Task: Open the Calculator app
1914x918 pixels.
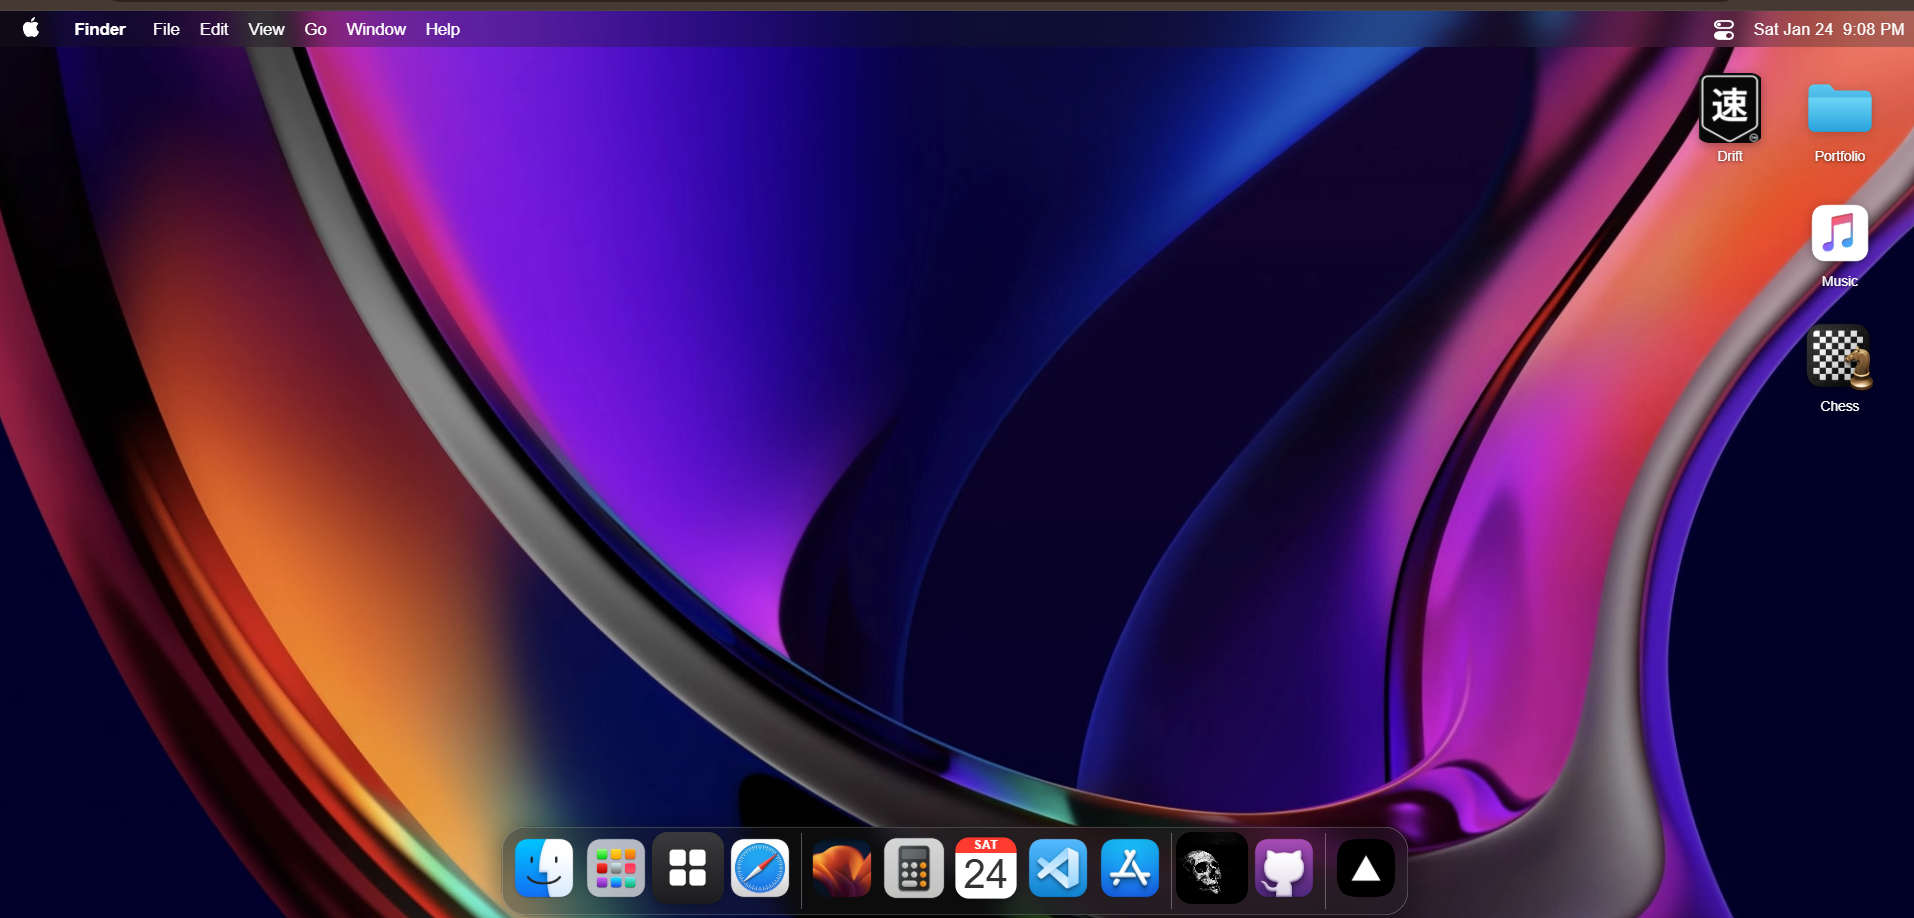Action: tap(913, 868)
